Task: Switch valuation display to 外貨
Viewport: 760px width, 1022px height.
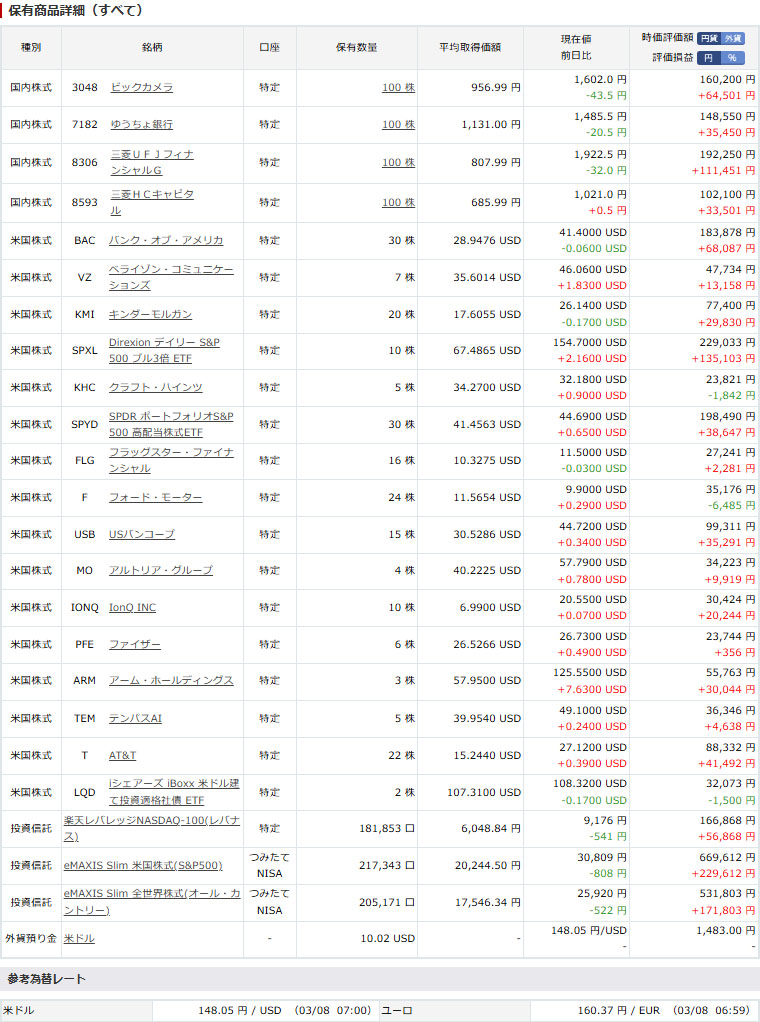Action: (734, 38)
